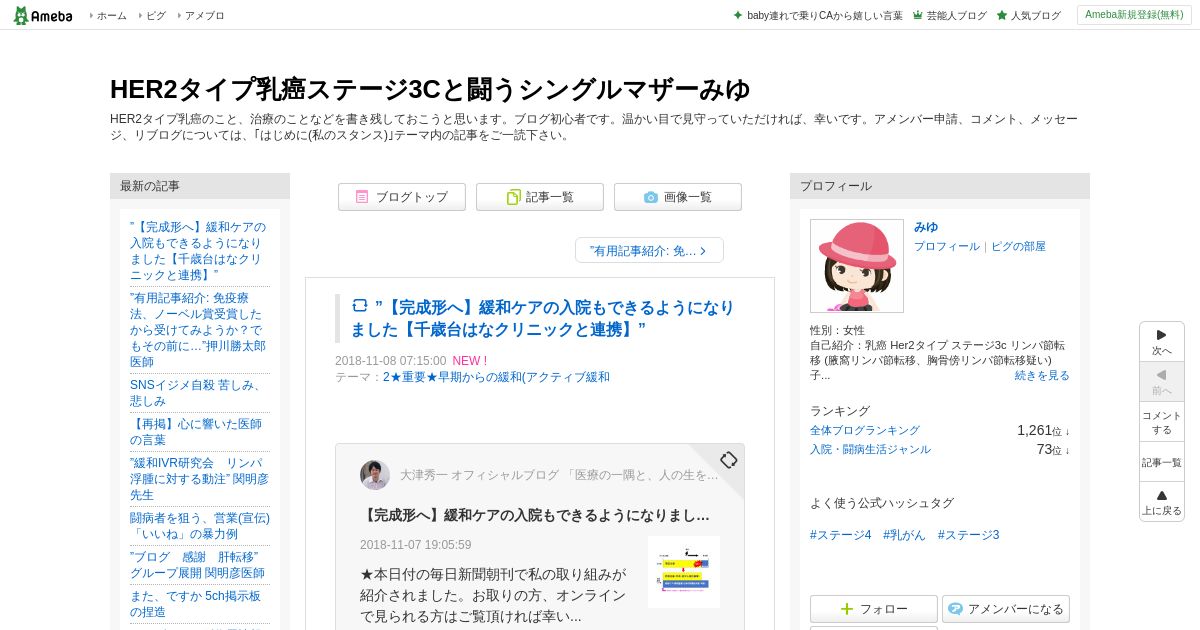Click the 記事一覧 floating button
1200x630 pixels.
coord(1162,462)
